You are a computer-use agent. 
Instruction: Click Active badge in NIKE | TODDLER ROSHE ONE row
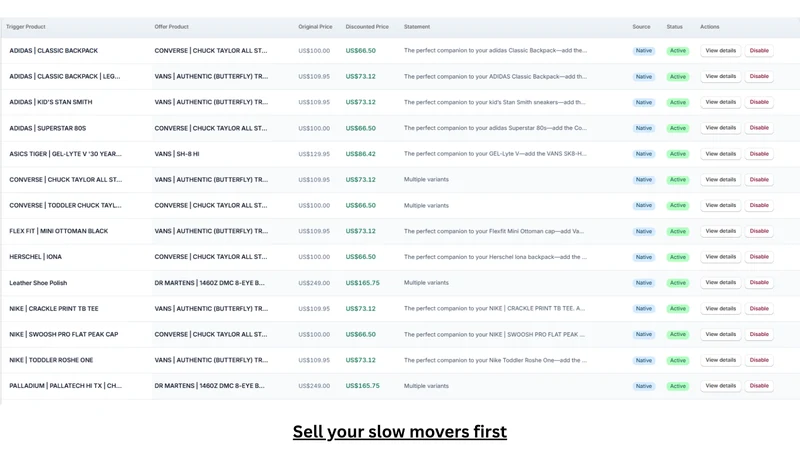678,360
